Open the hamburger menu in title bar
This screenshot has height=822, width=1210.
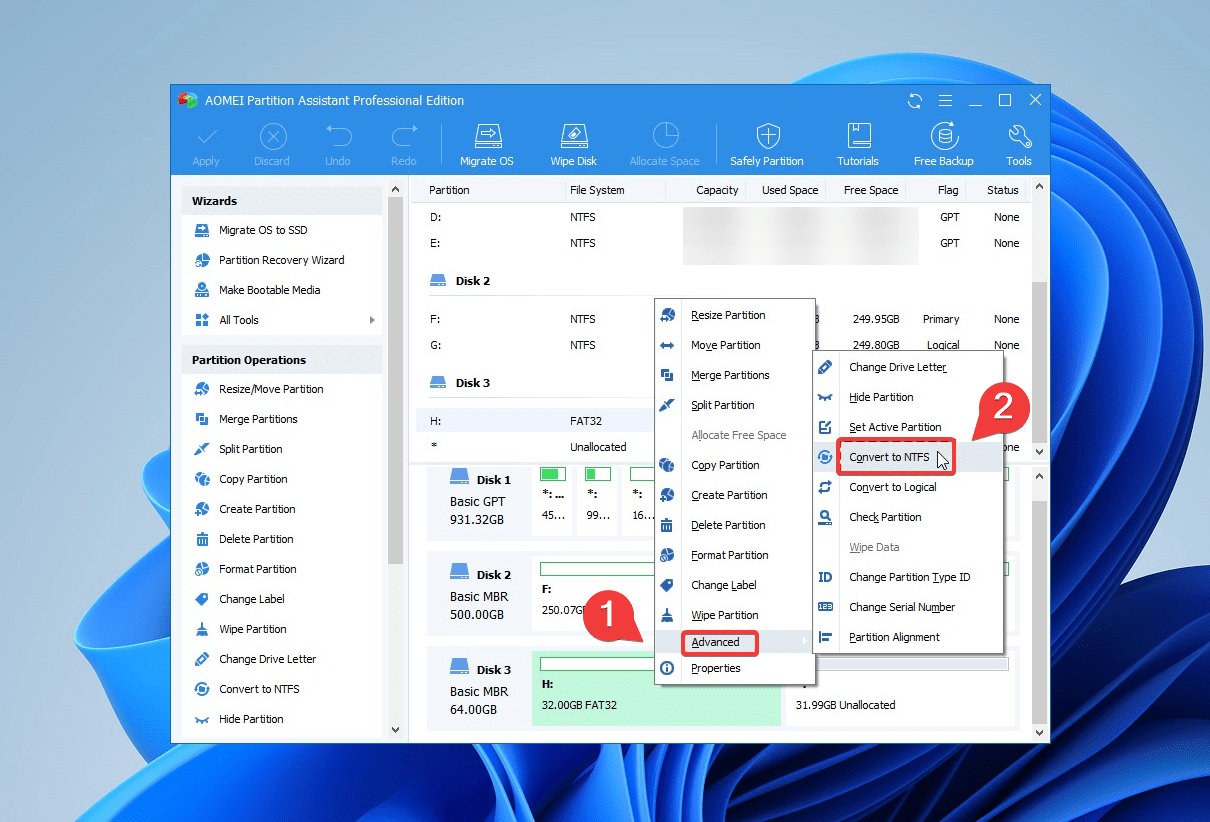coord(944,101)
